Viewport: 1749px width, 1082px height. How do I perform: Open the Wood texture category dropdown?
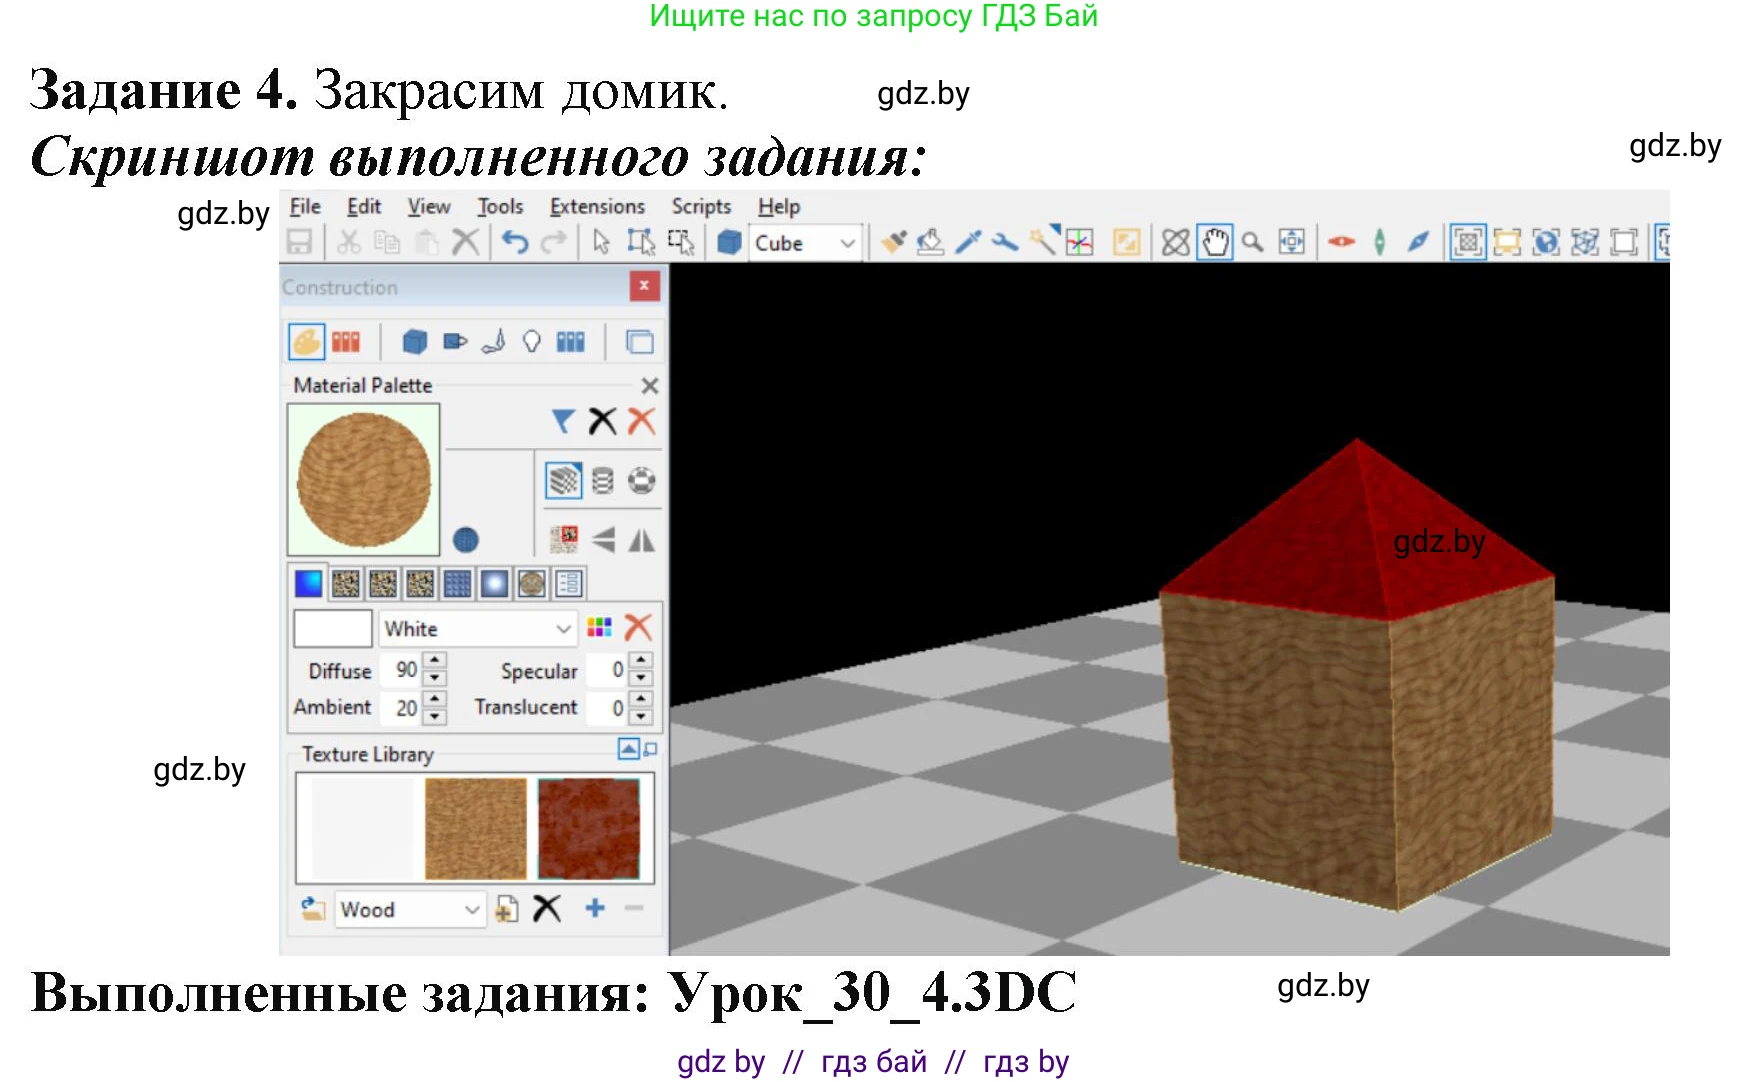[x=472, y=910]
